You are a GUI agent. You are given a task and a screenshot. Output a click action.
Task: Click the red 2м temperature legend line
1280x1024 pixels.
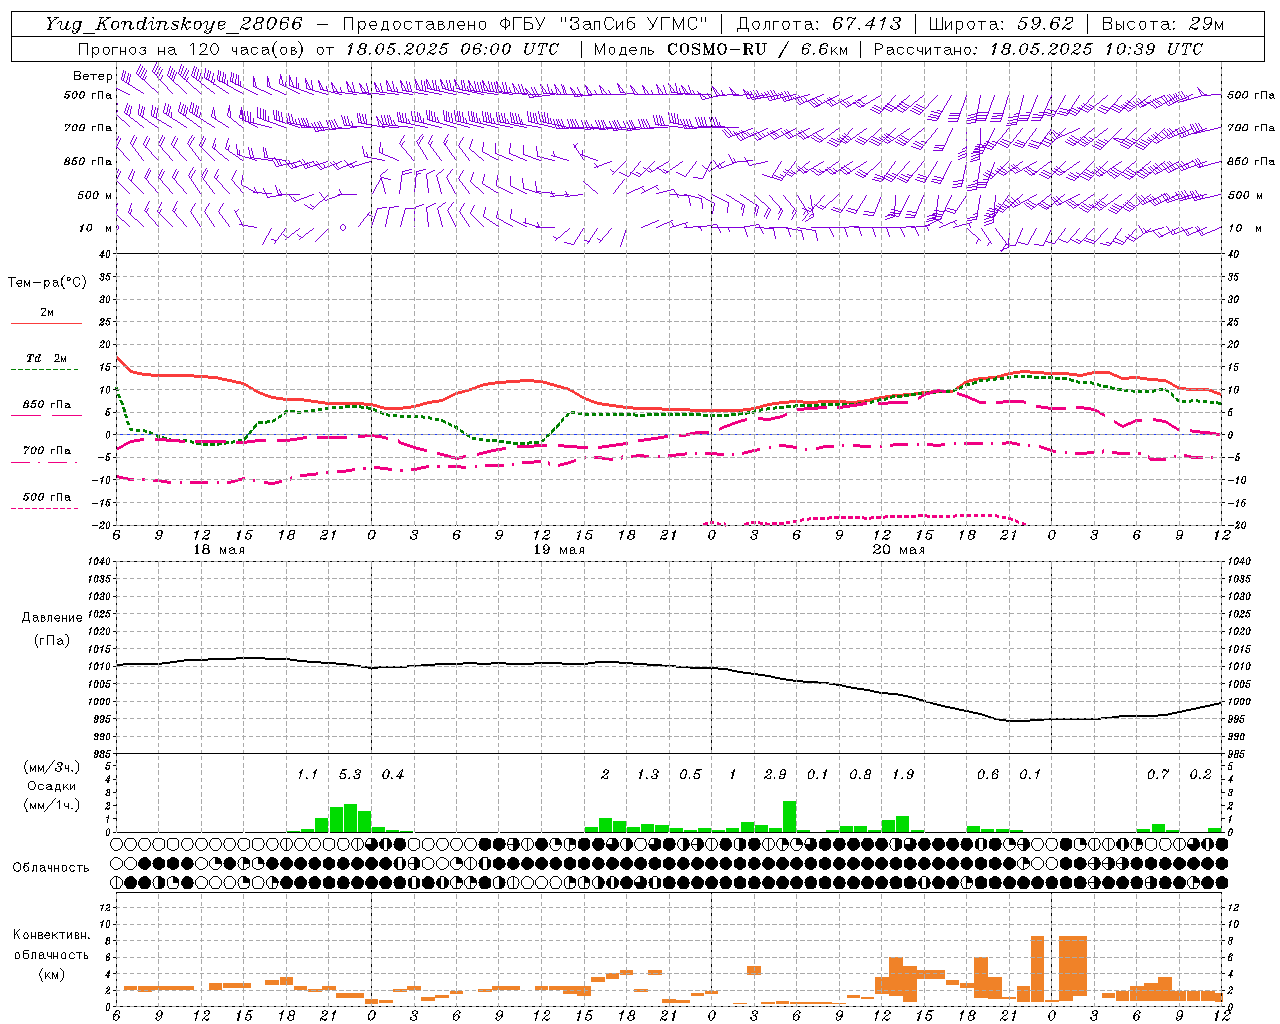point(46,323)
